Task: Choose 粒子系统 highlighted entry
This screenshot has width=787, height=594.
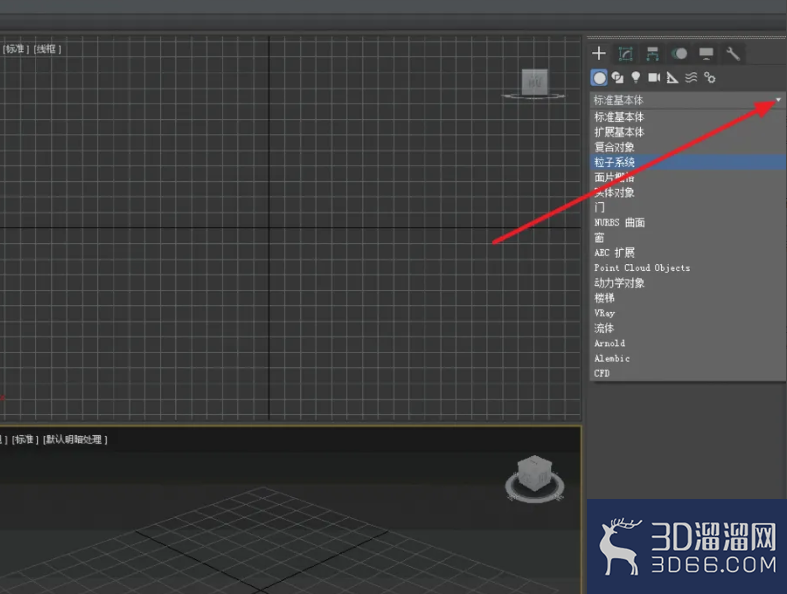Action: click(x=688, y=162)
